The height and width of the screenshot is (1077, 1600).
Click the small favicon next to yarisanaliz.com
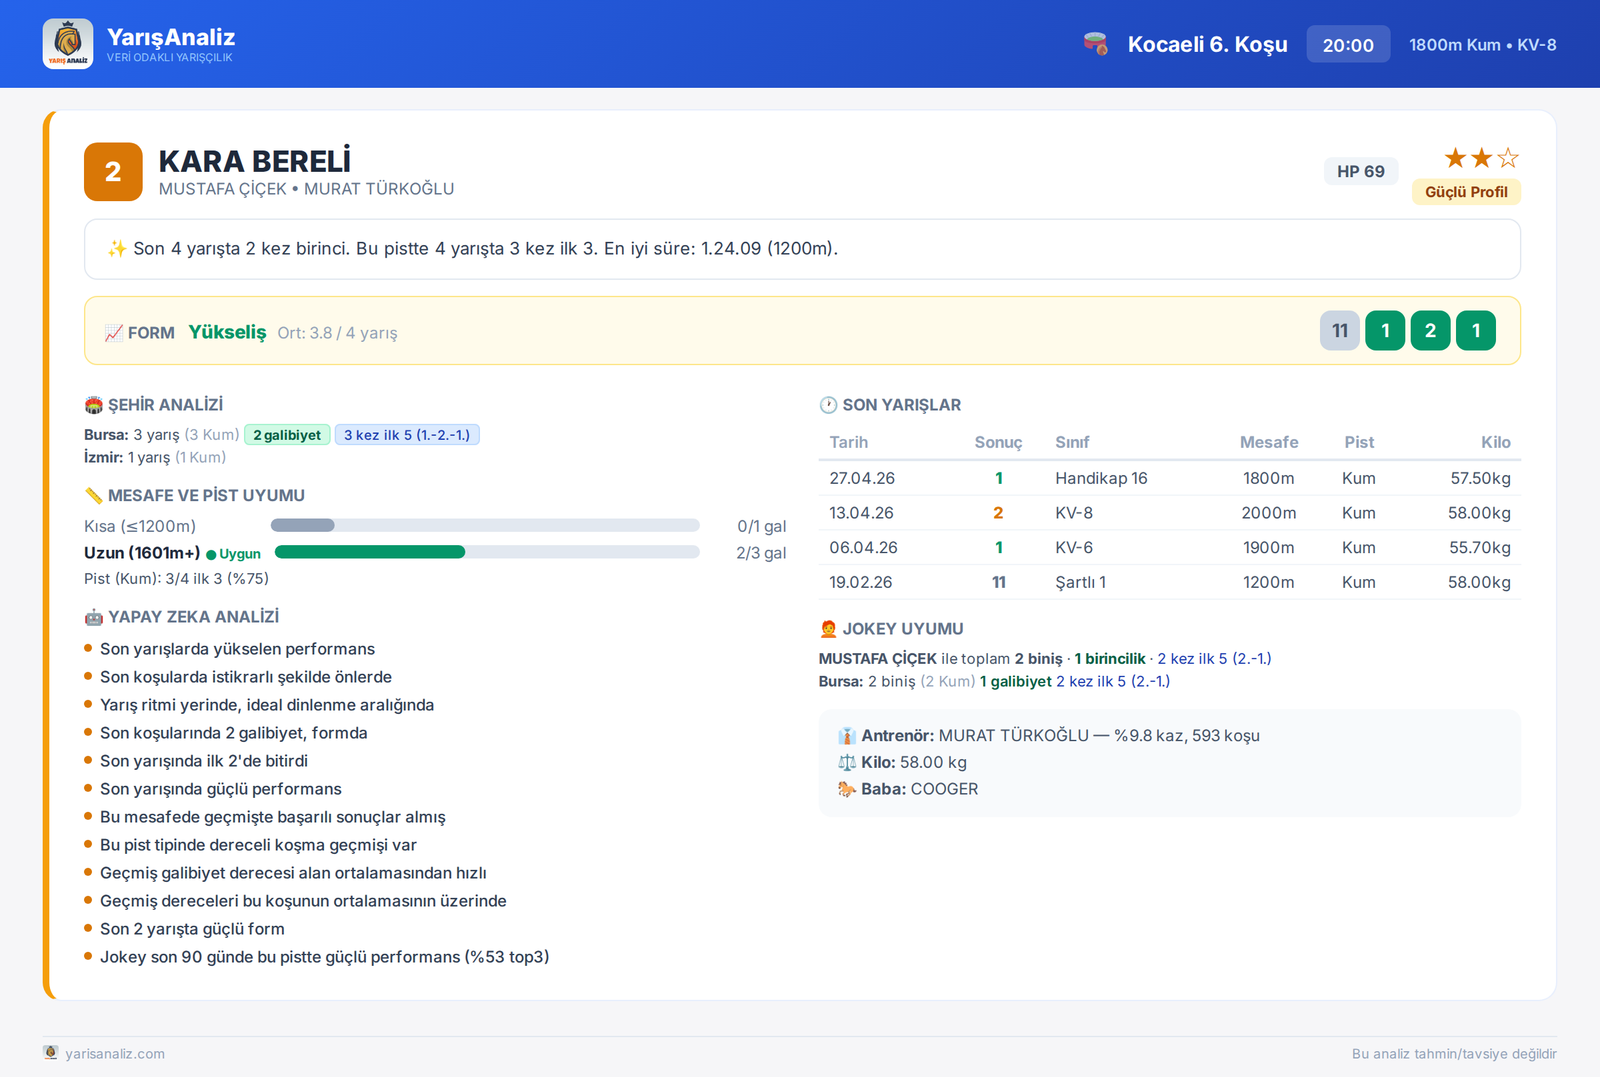pyautogui.click(x=51, y=1052)
